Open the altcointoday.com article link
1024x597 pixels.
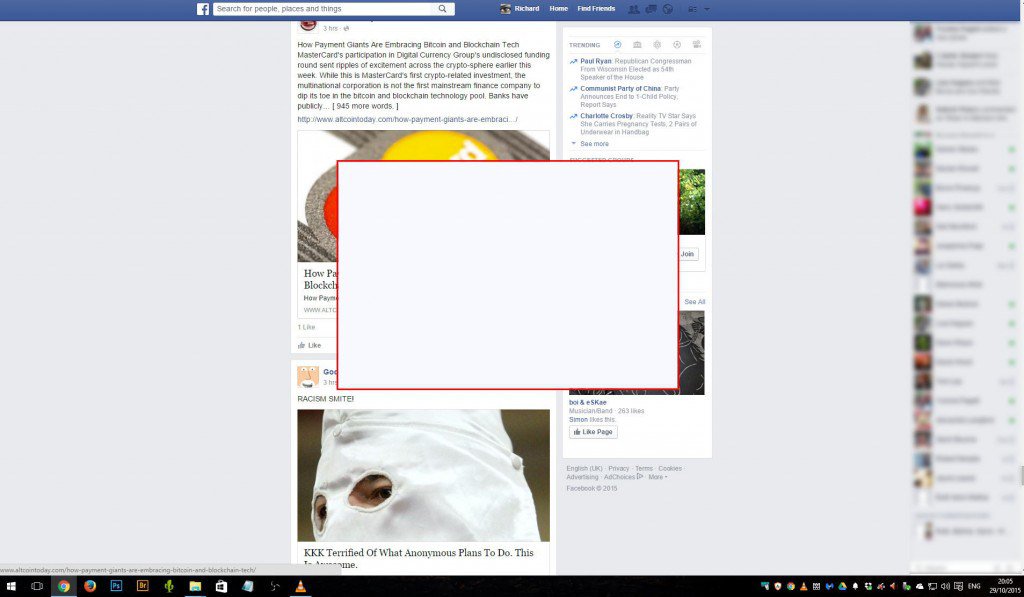point(408,120)
